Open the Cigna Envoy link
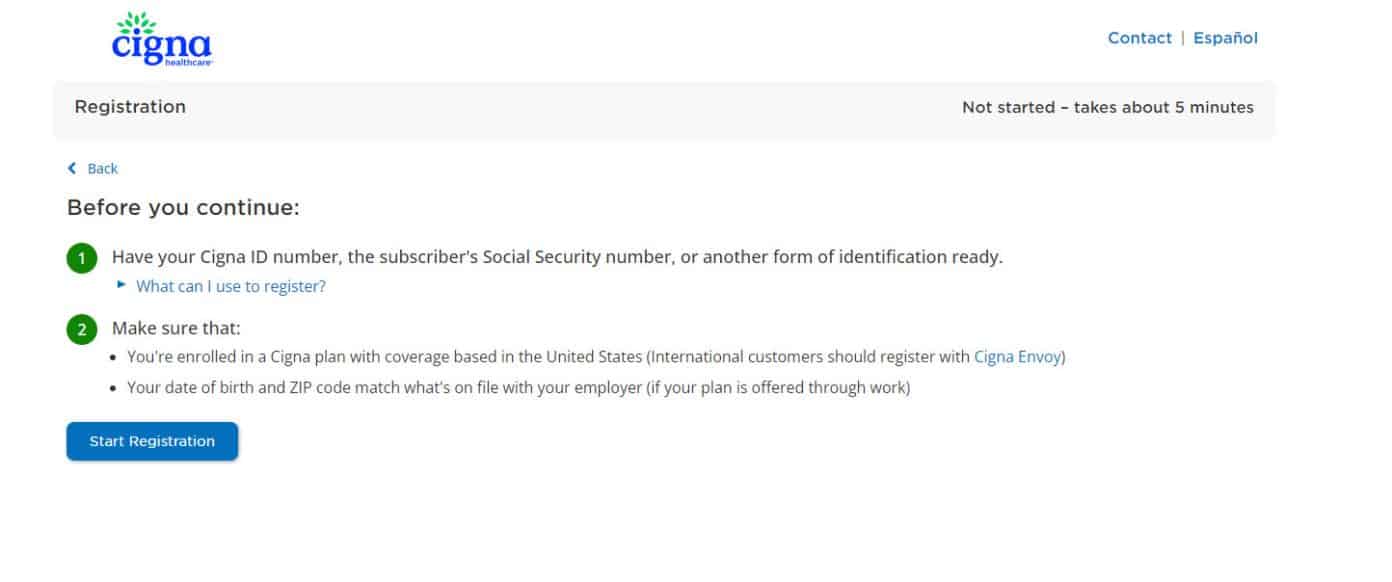Image resolution: width=1392 pixels, height=582 pixels. pos(1017,356)
